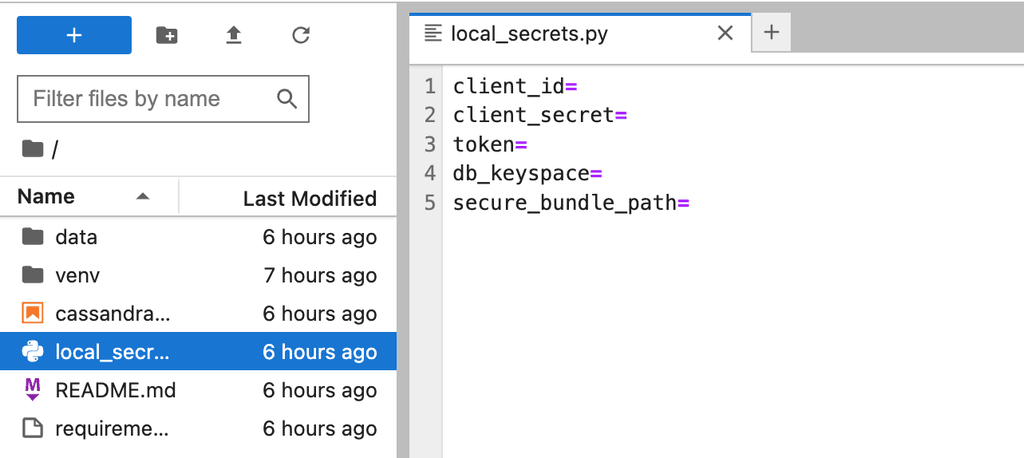Click the README.md markdown file icon
This screenshot has height=458, width=1024.
tap(33, 390)
